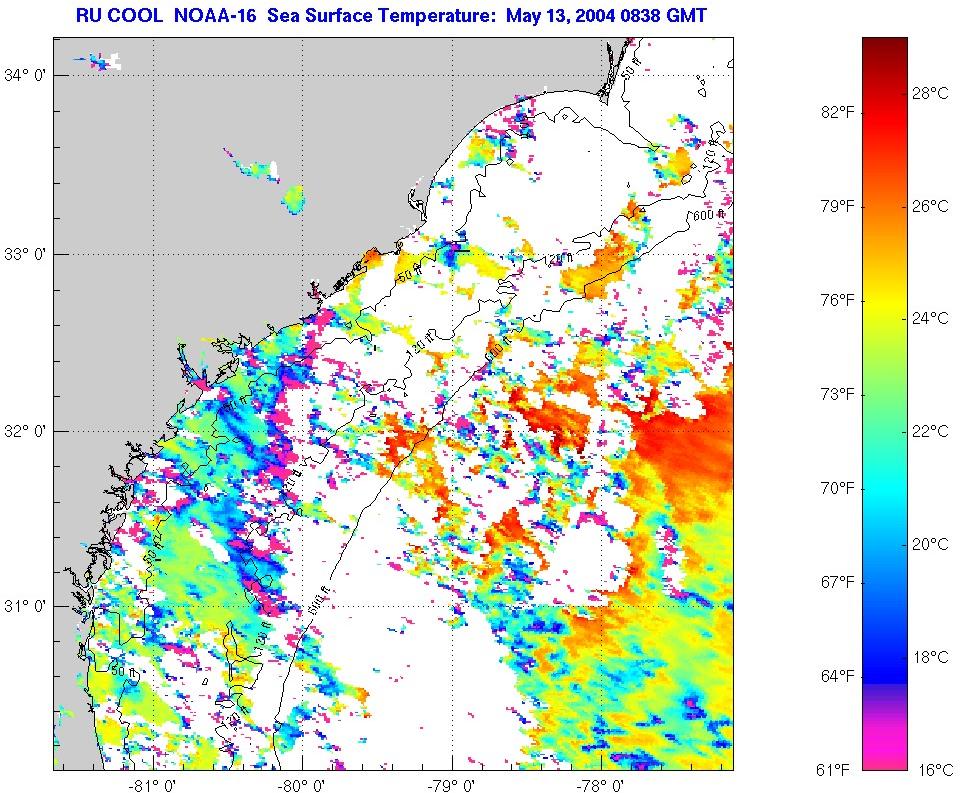This screenshot has height=793, width=960.
Task: Click the -81° 0' longitude label
Action: pos(153,785)
